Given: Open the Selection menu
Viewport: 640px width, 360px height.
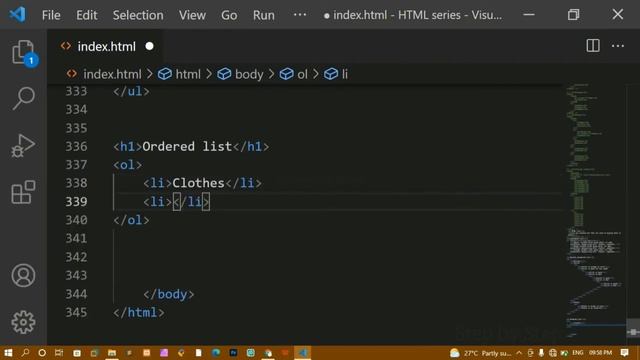Looking at the screenshot, I should (138, 15).
